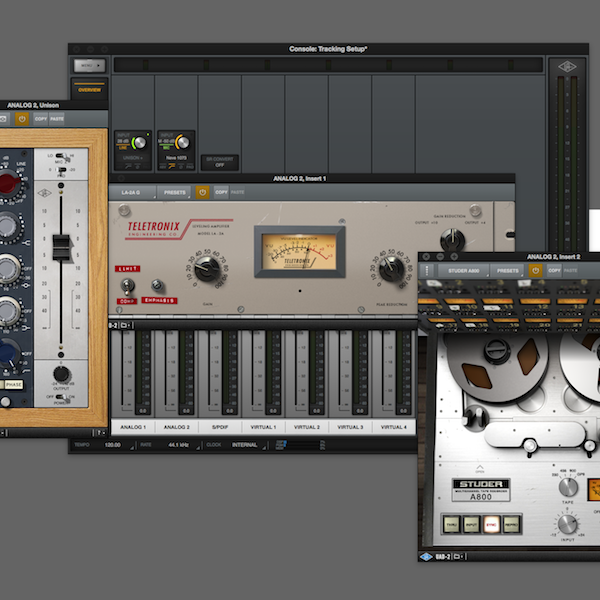Click COPY in the Insert 1 toolbar
The image size is (600, 600).
(221, 192)
